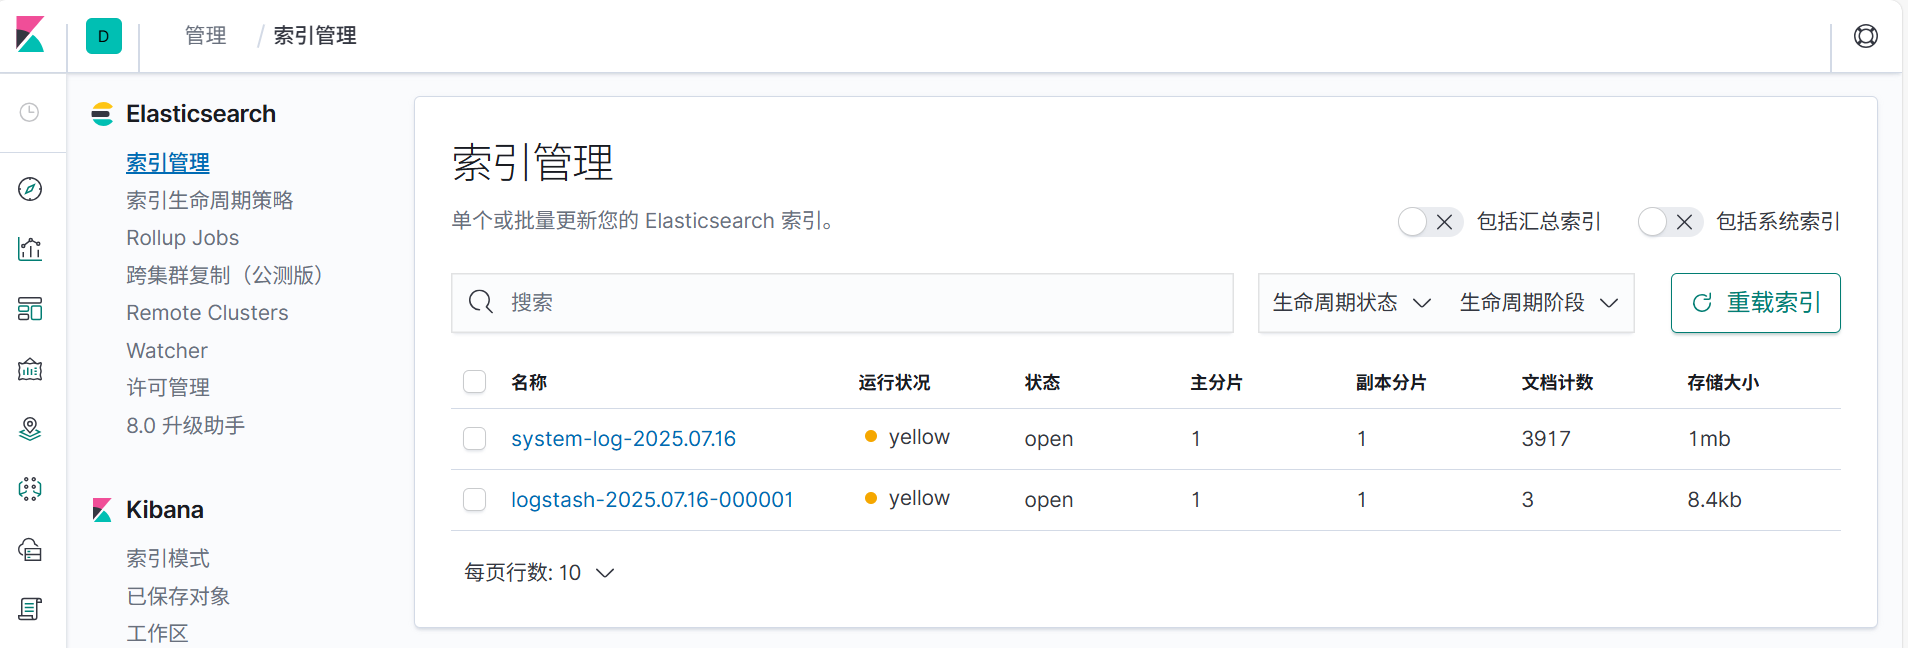Open Rollup Jobs menu item
1908x648 pixels.
(183, 238)
